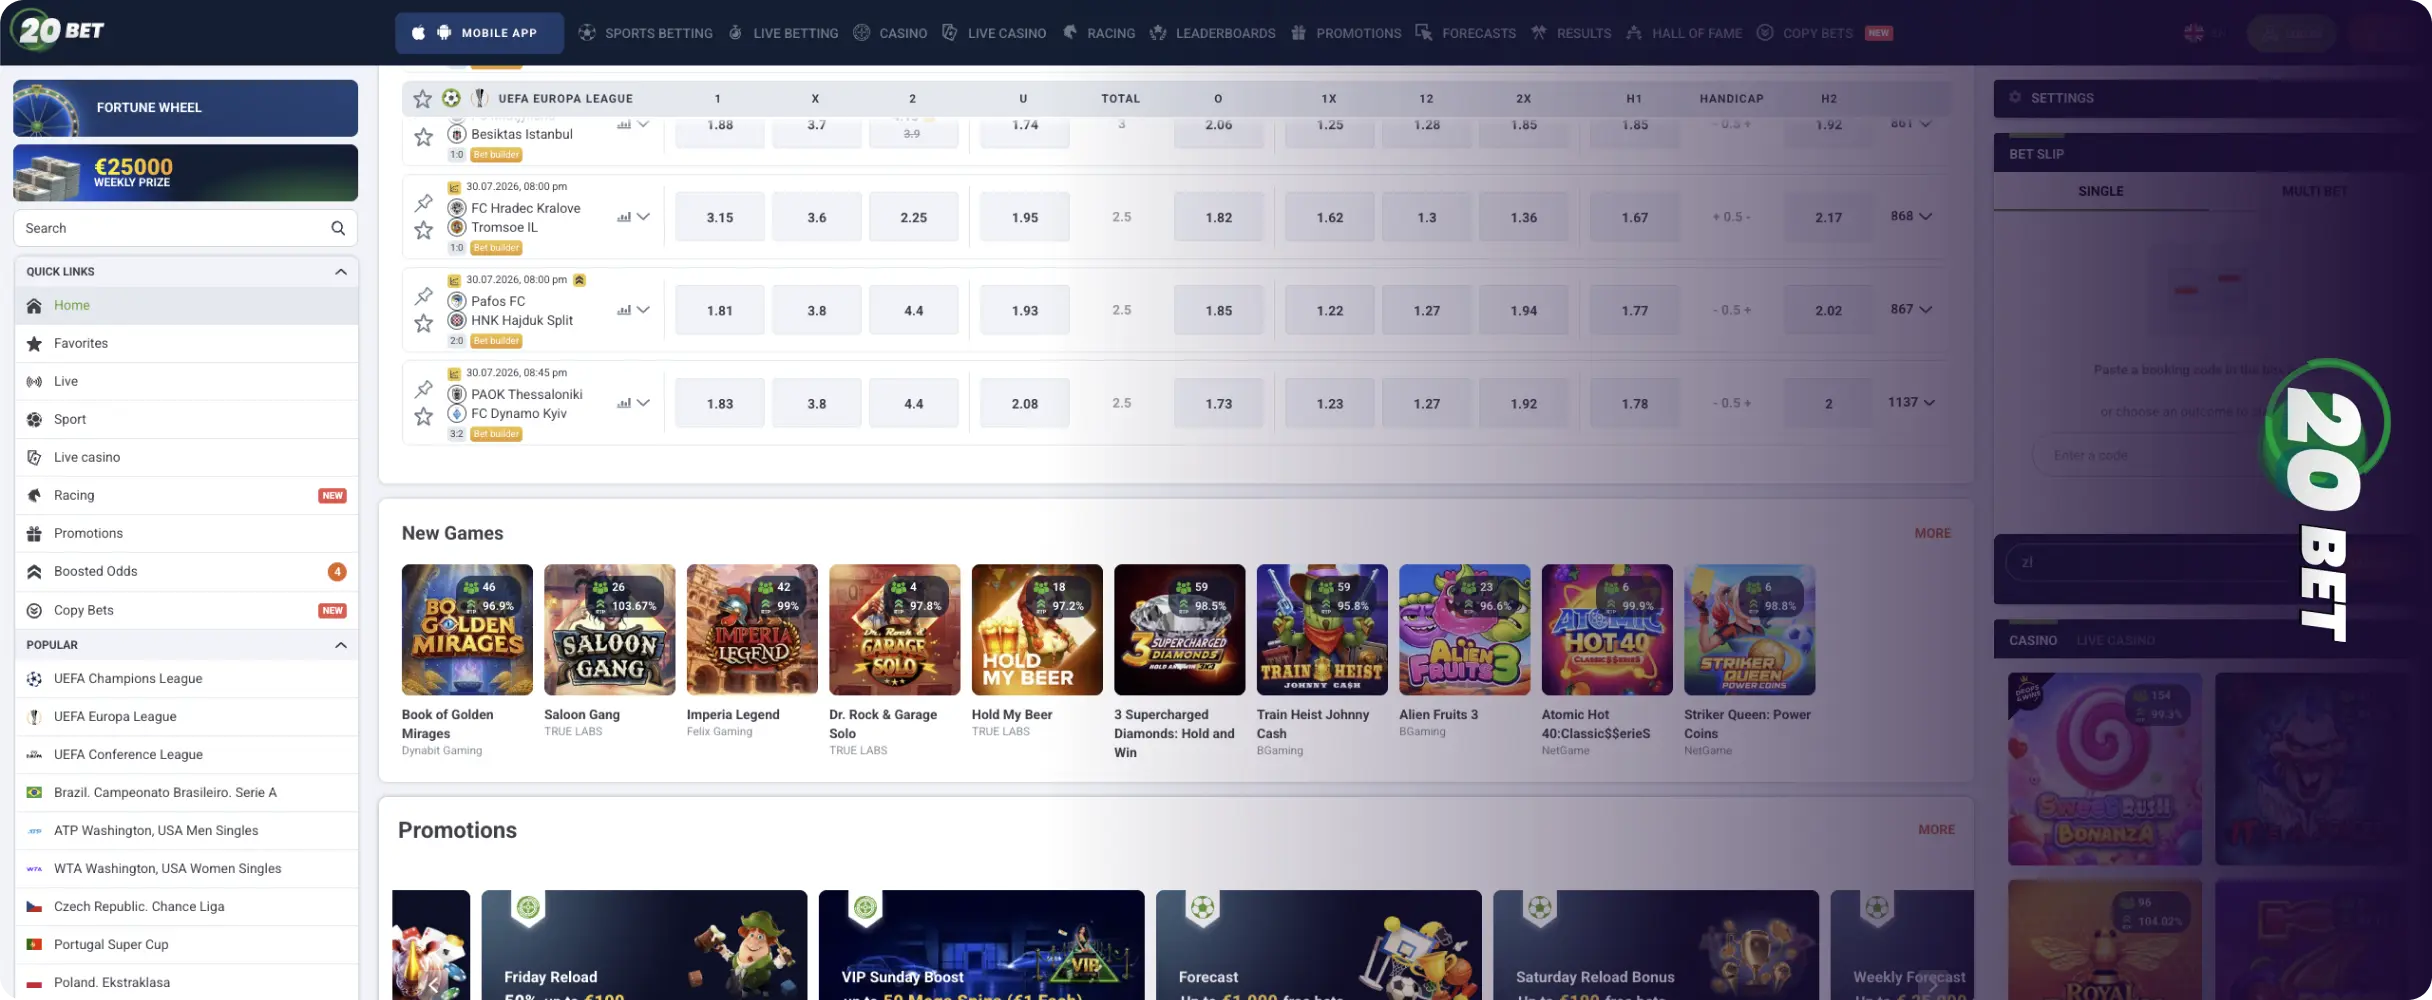This screenshot has width=2432, height=1000.
Task: Expand 867 more markets for Pafos FC
Action: 1911,309
